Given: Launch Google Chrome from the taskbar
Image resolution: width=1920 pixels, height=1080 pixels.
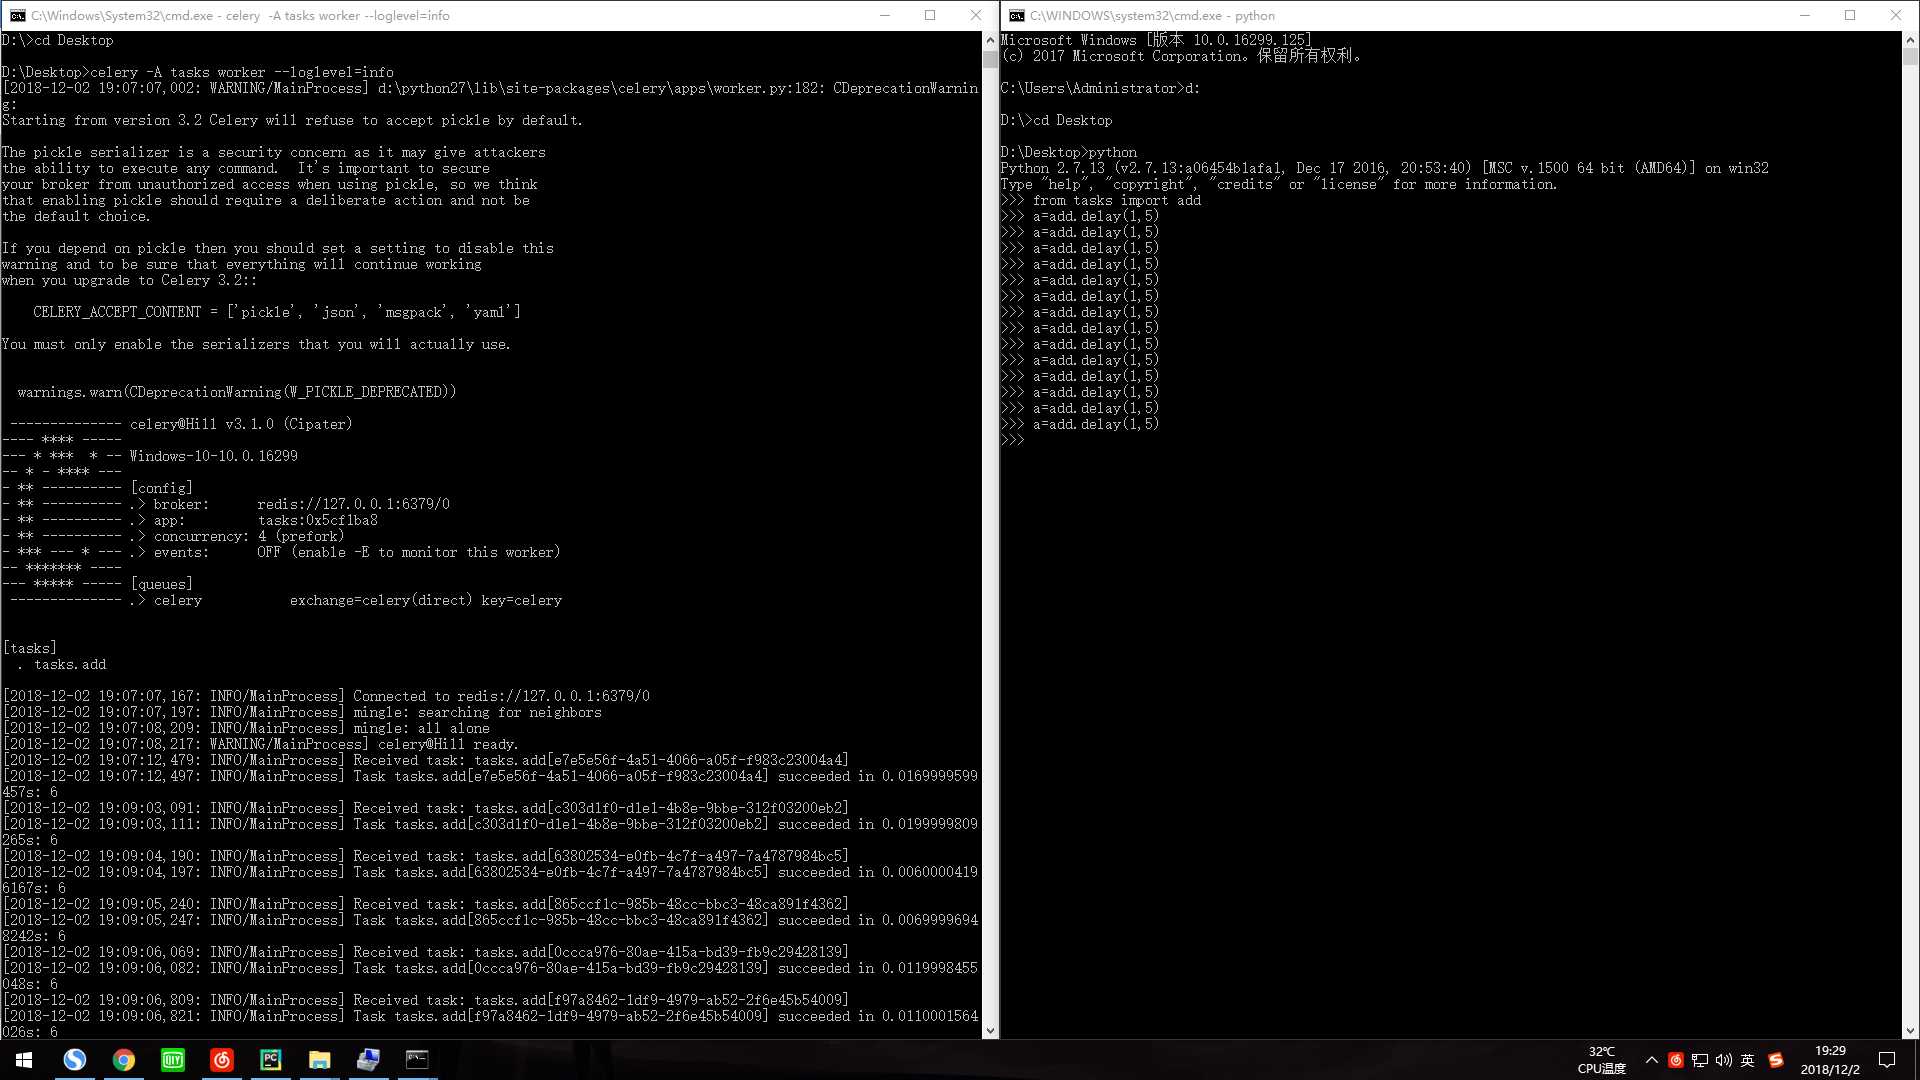Looking at the screenshot, I should tap(123, 1060).
